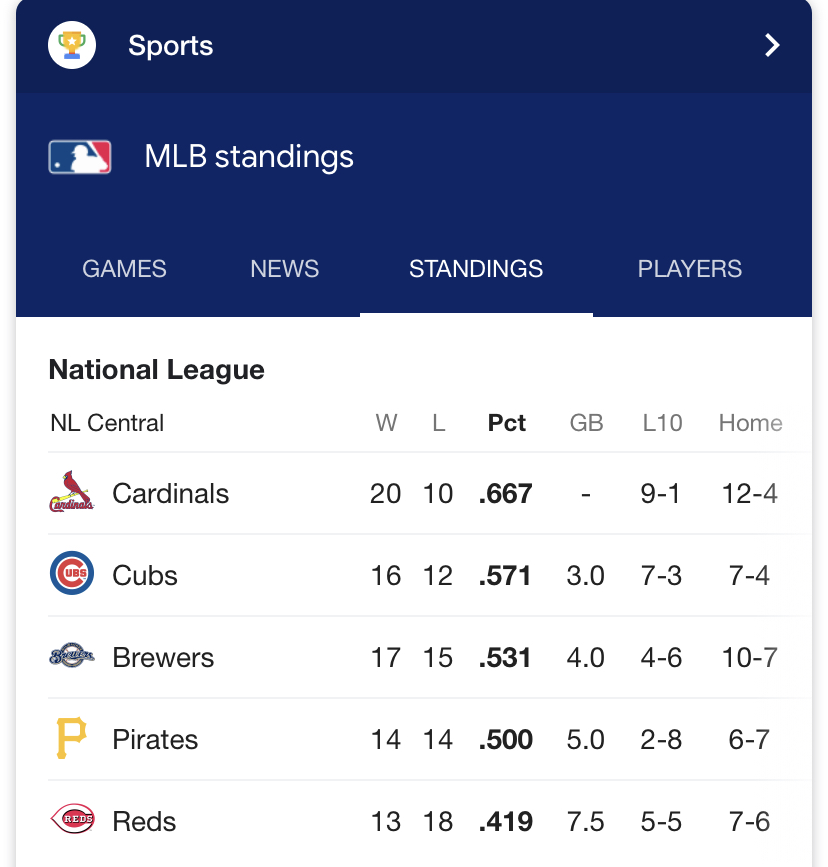Click the Reds team logo
828x867 pixels.
pos(72,819)
